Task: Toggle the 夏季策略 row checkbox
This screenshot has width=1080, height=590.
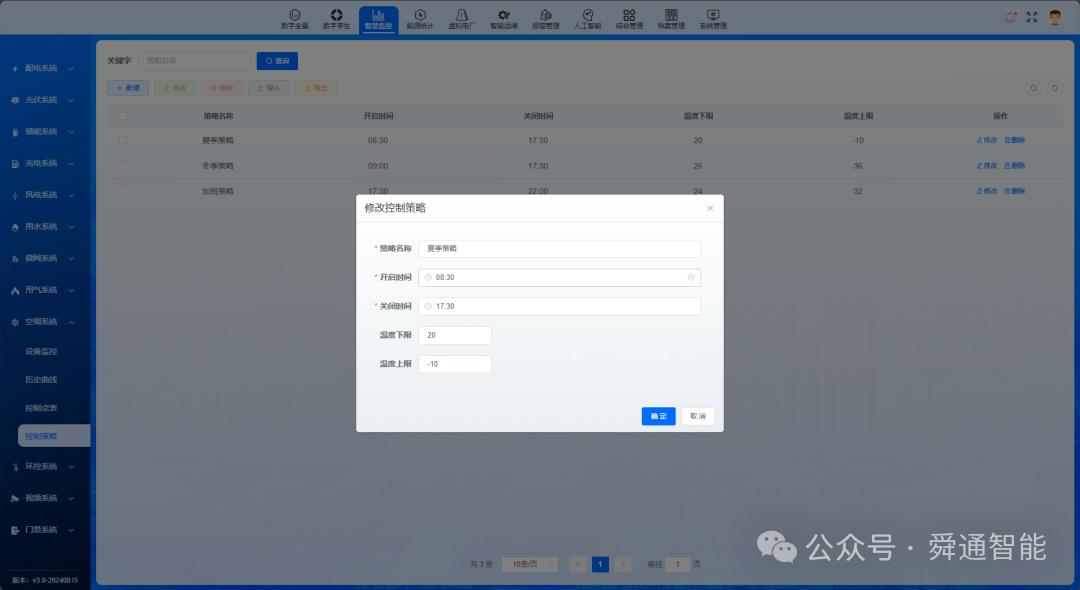Action: (x=122, y=140)
